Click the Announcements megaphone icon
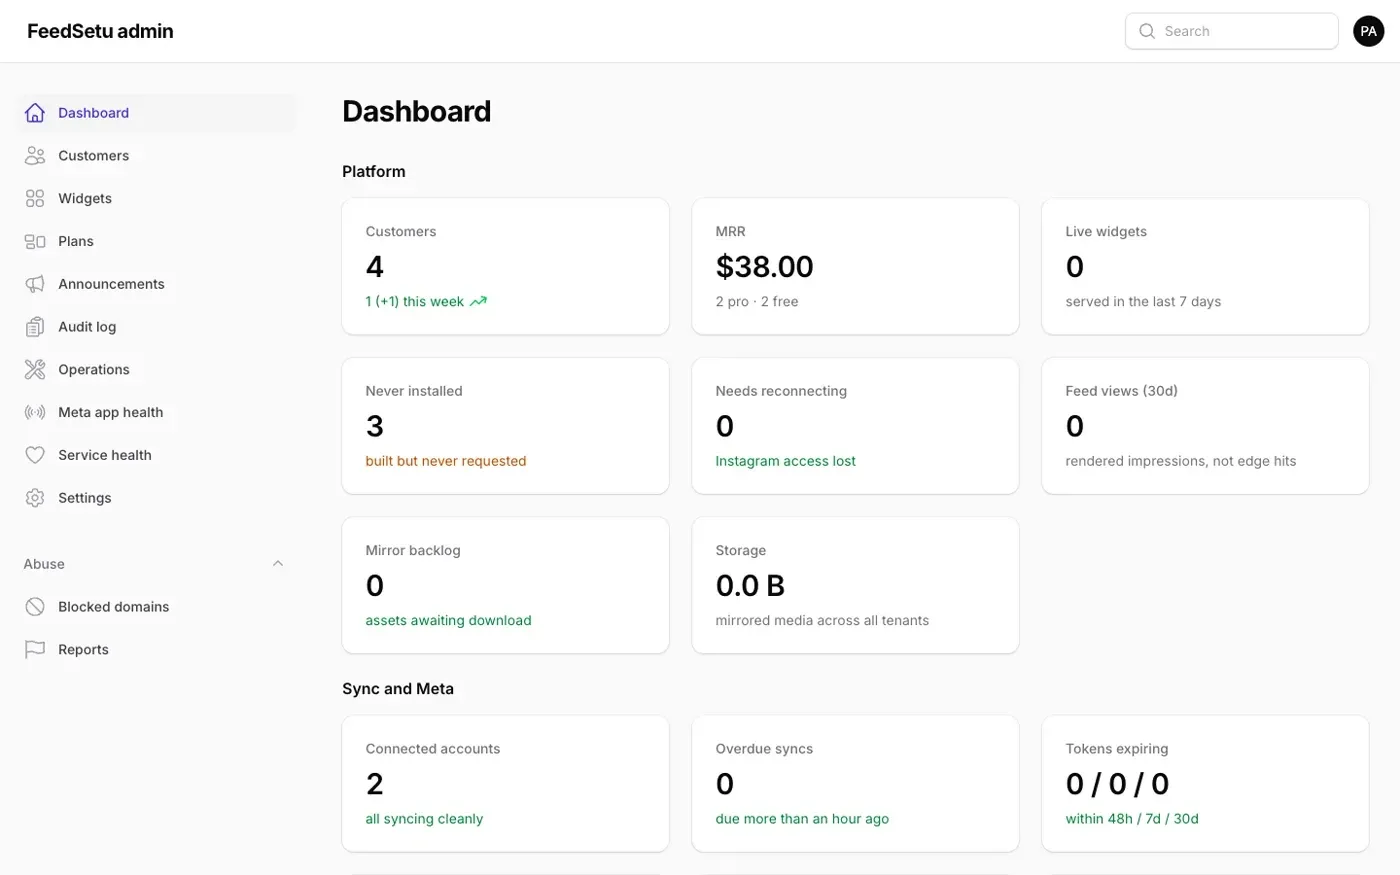This screenshot has height=875, width=1400. click(x=35, y=284)
